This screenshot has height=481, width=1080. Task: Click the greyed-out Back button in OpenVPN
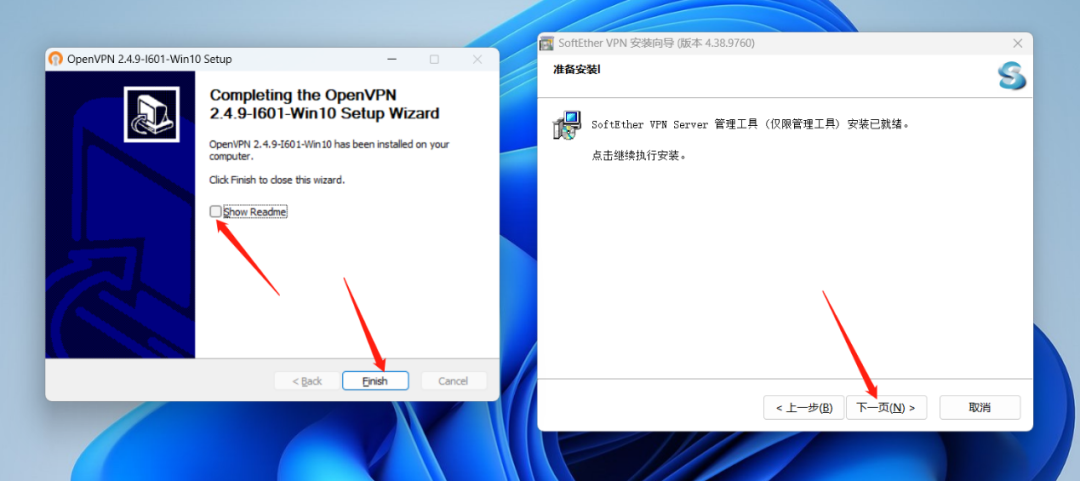[307, 380]
